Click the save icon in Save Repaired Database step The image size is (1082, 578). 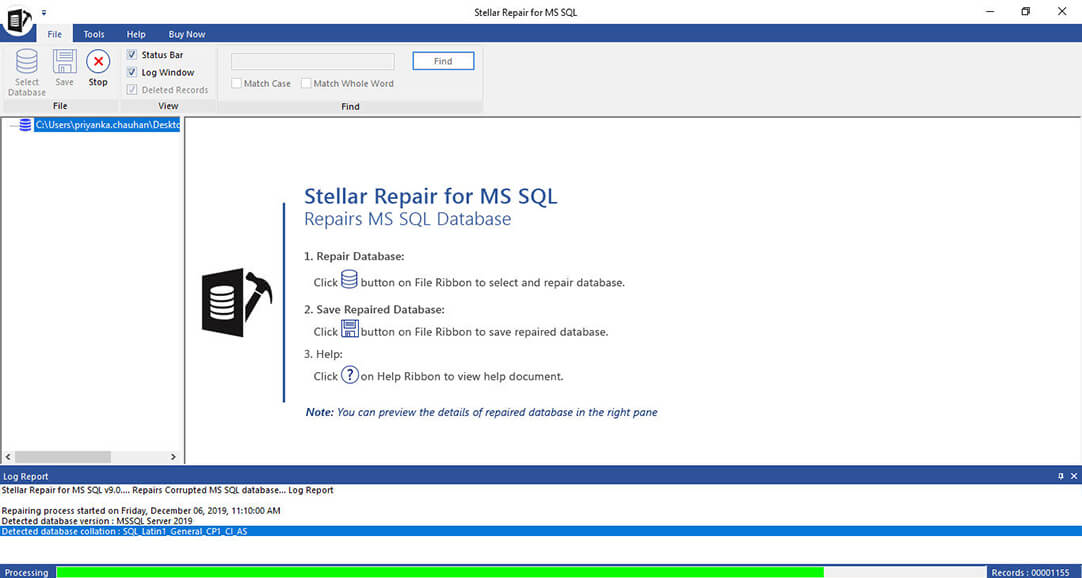349,329
